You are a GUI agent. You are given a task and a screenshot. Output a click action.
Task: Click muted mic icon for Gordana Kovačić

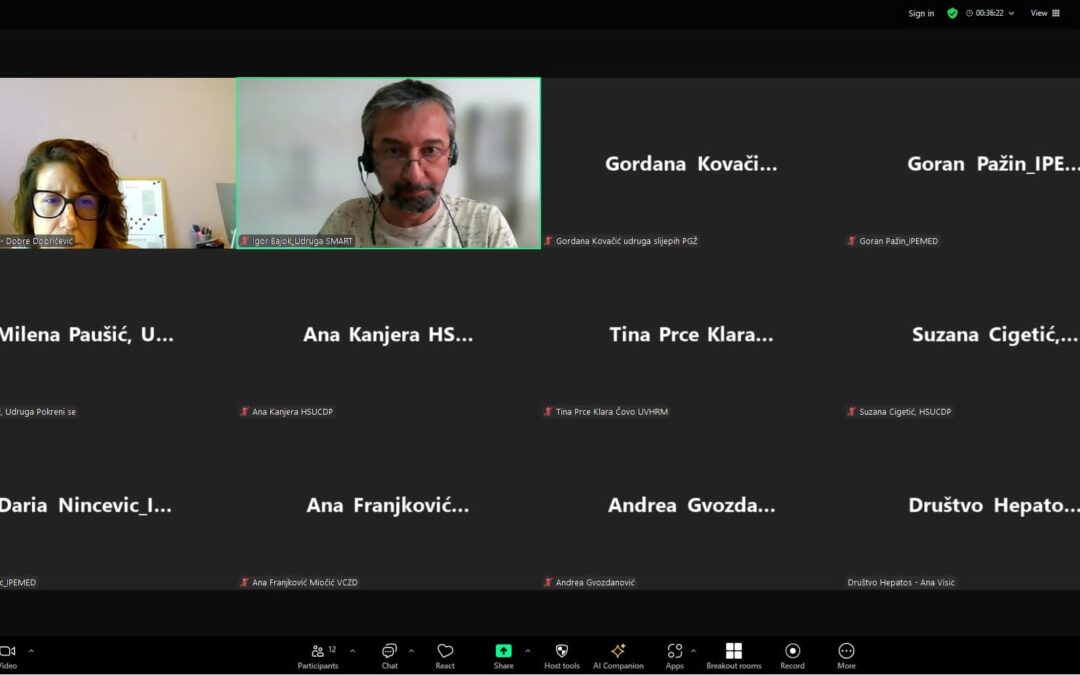(x=548, y=241)
